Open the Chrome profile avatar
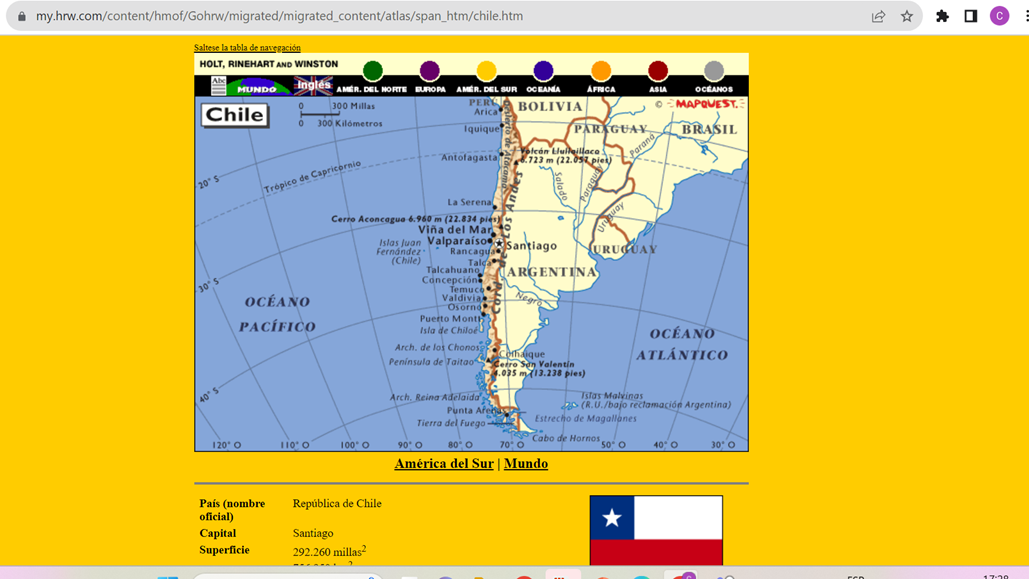 (999, 16)
